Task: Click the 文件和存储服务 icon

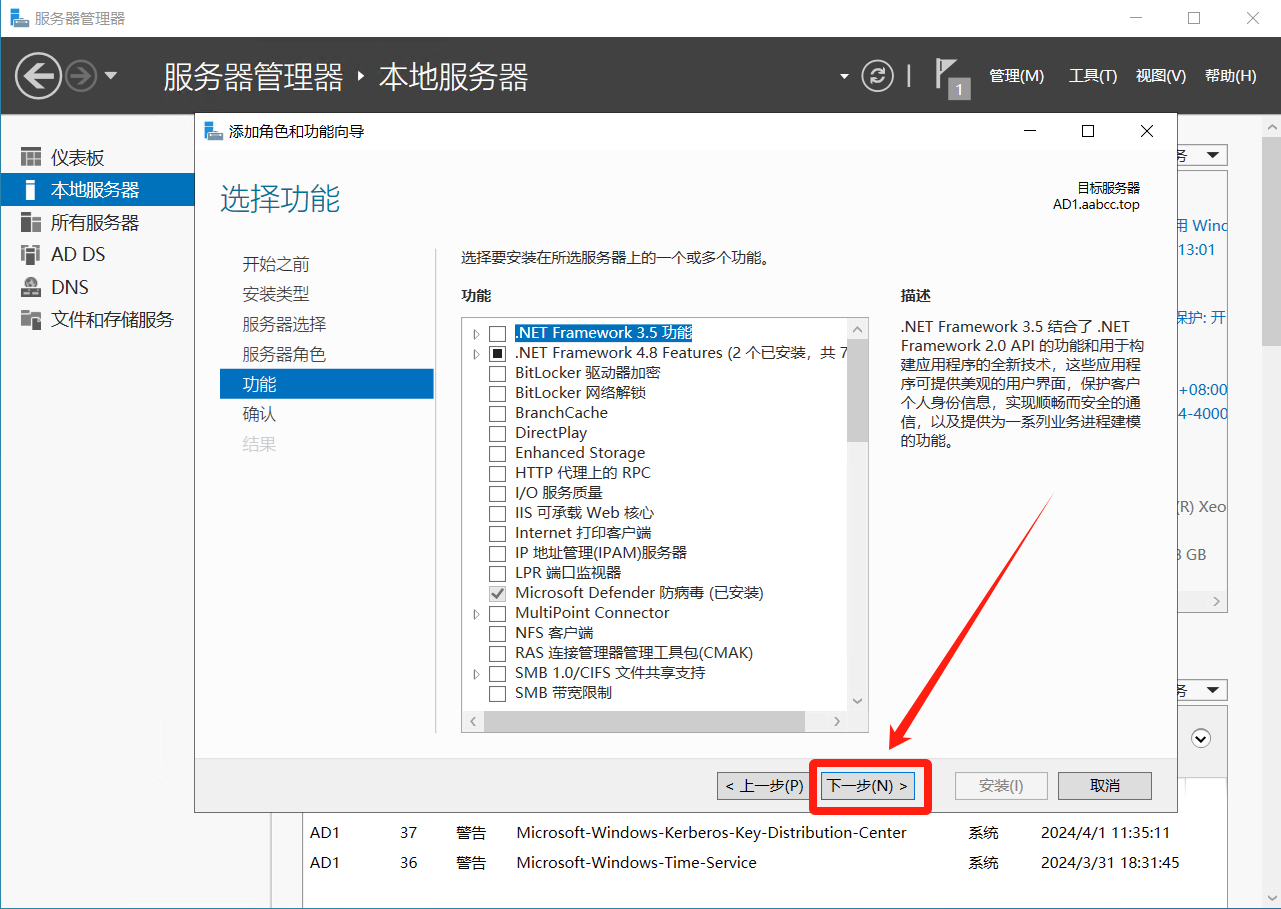Action: pyautogui.click(x=32, y=320)
